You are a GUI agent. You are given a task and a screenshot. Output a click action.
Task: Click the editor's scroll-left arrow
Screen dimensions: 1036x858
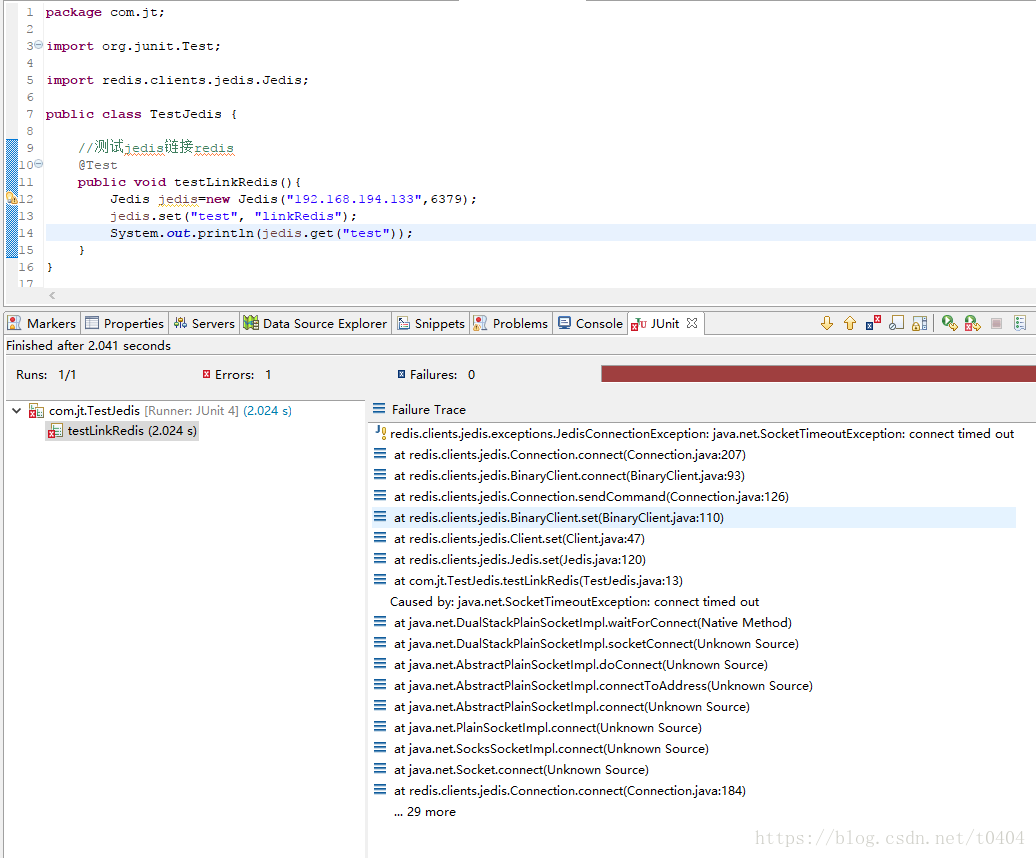(x=52, y=296)
